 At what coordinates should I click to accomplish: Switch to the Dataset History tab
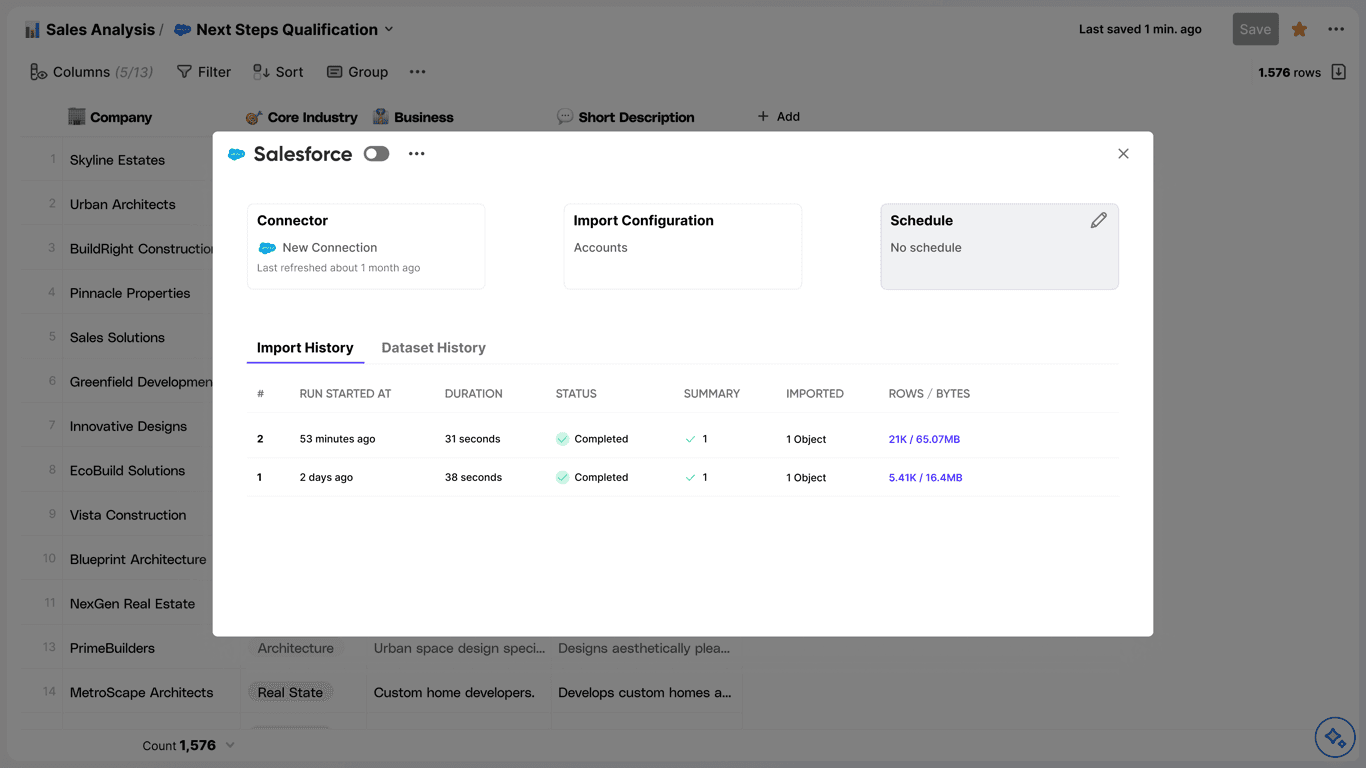(x=433, y=348)
